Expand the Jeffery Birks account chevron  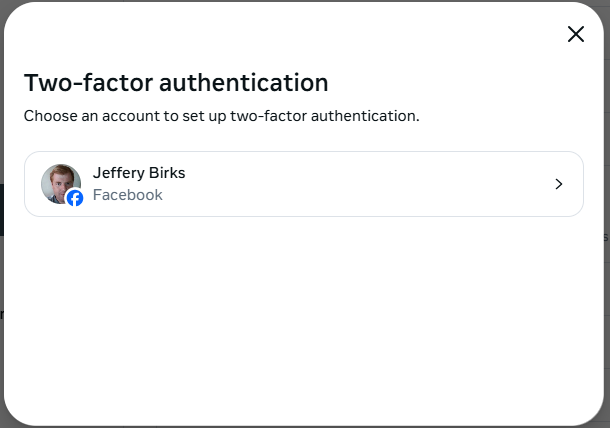click(559, 184)
